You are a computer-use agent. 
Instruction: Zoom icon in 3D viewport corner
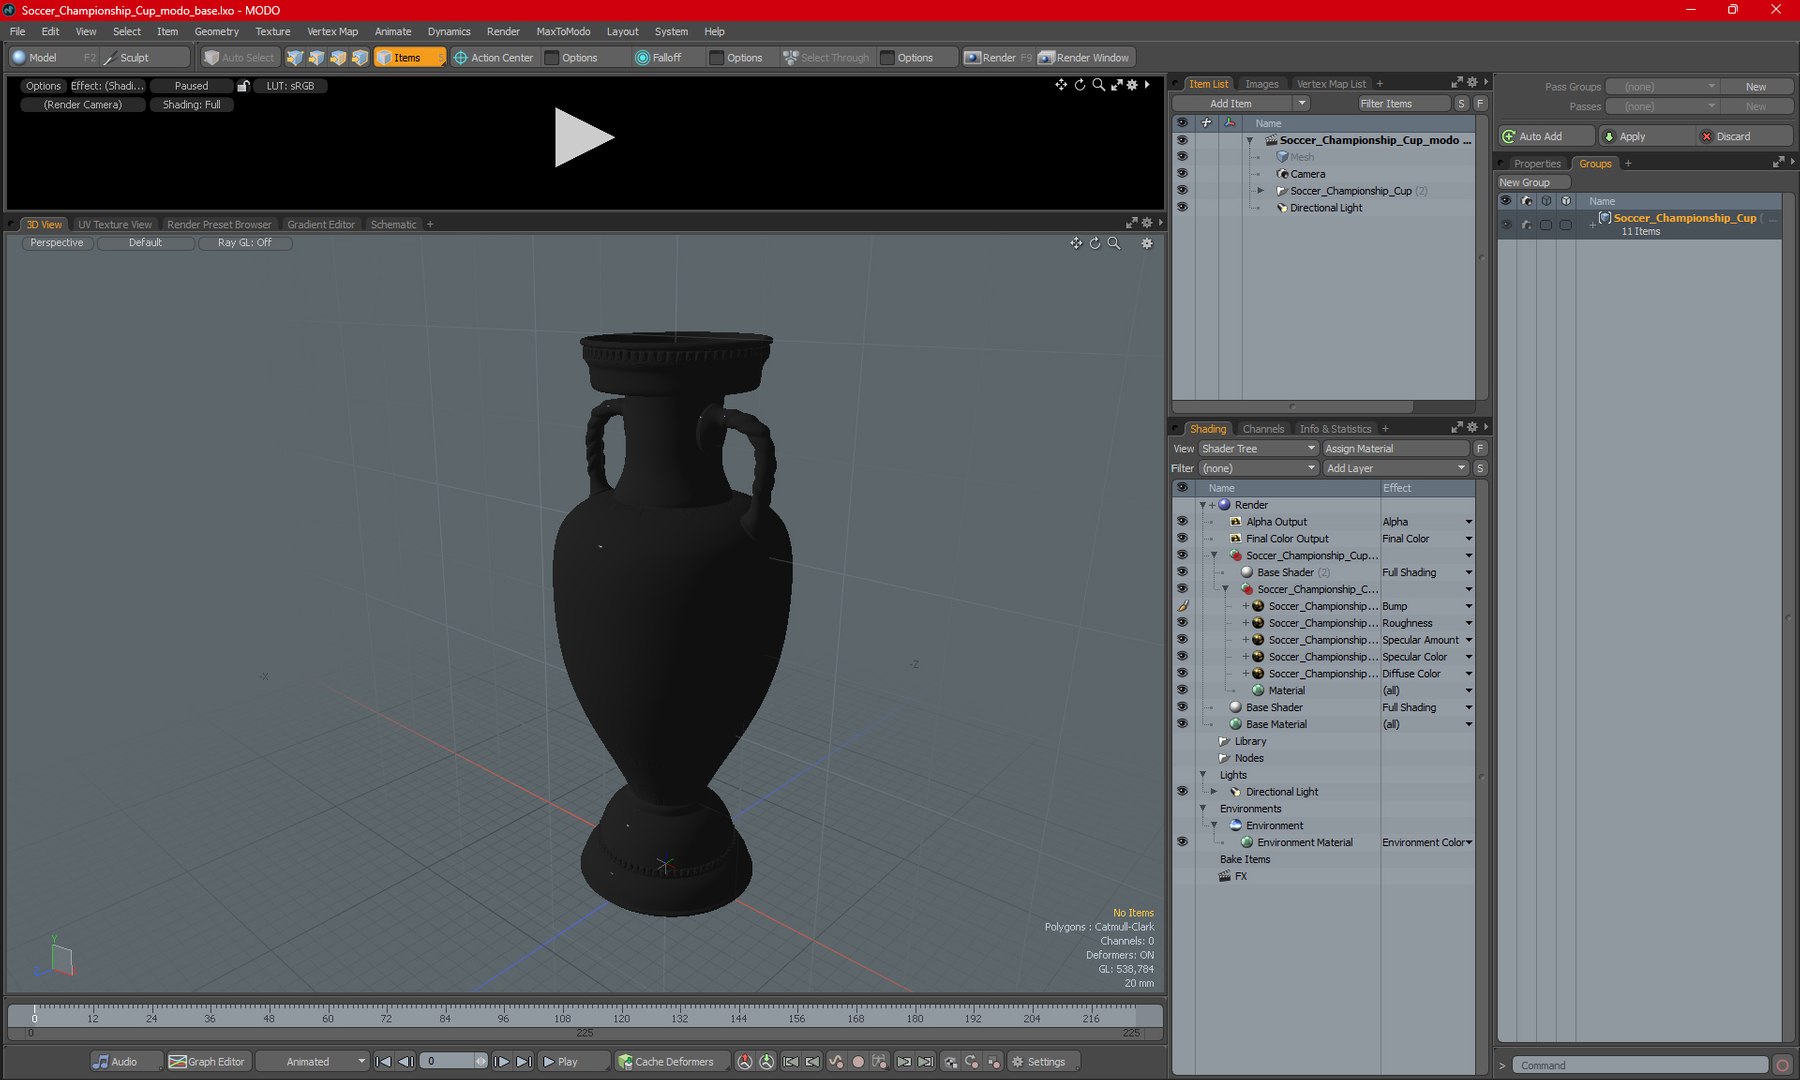click(x=1114, y=243)
